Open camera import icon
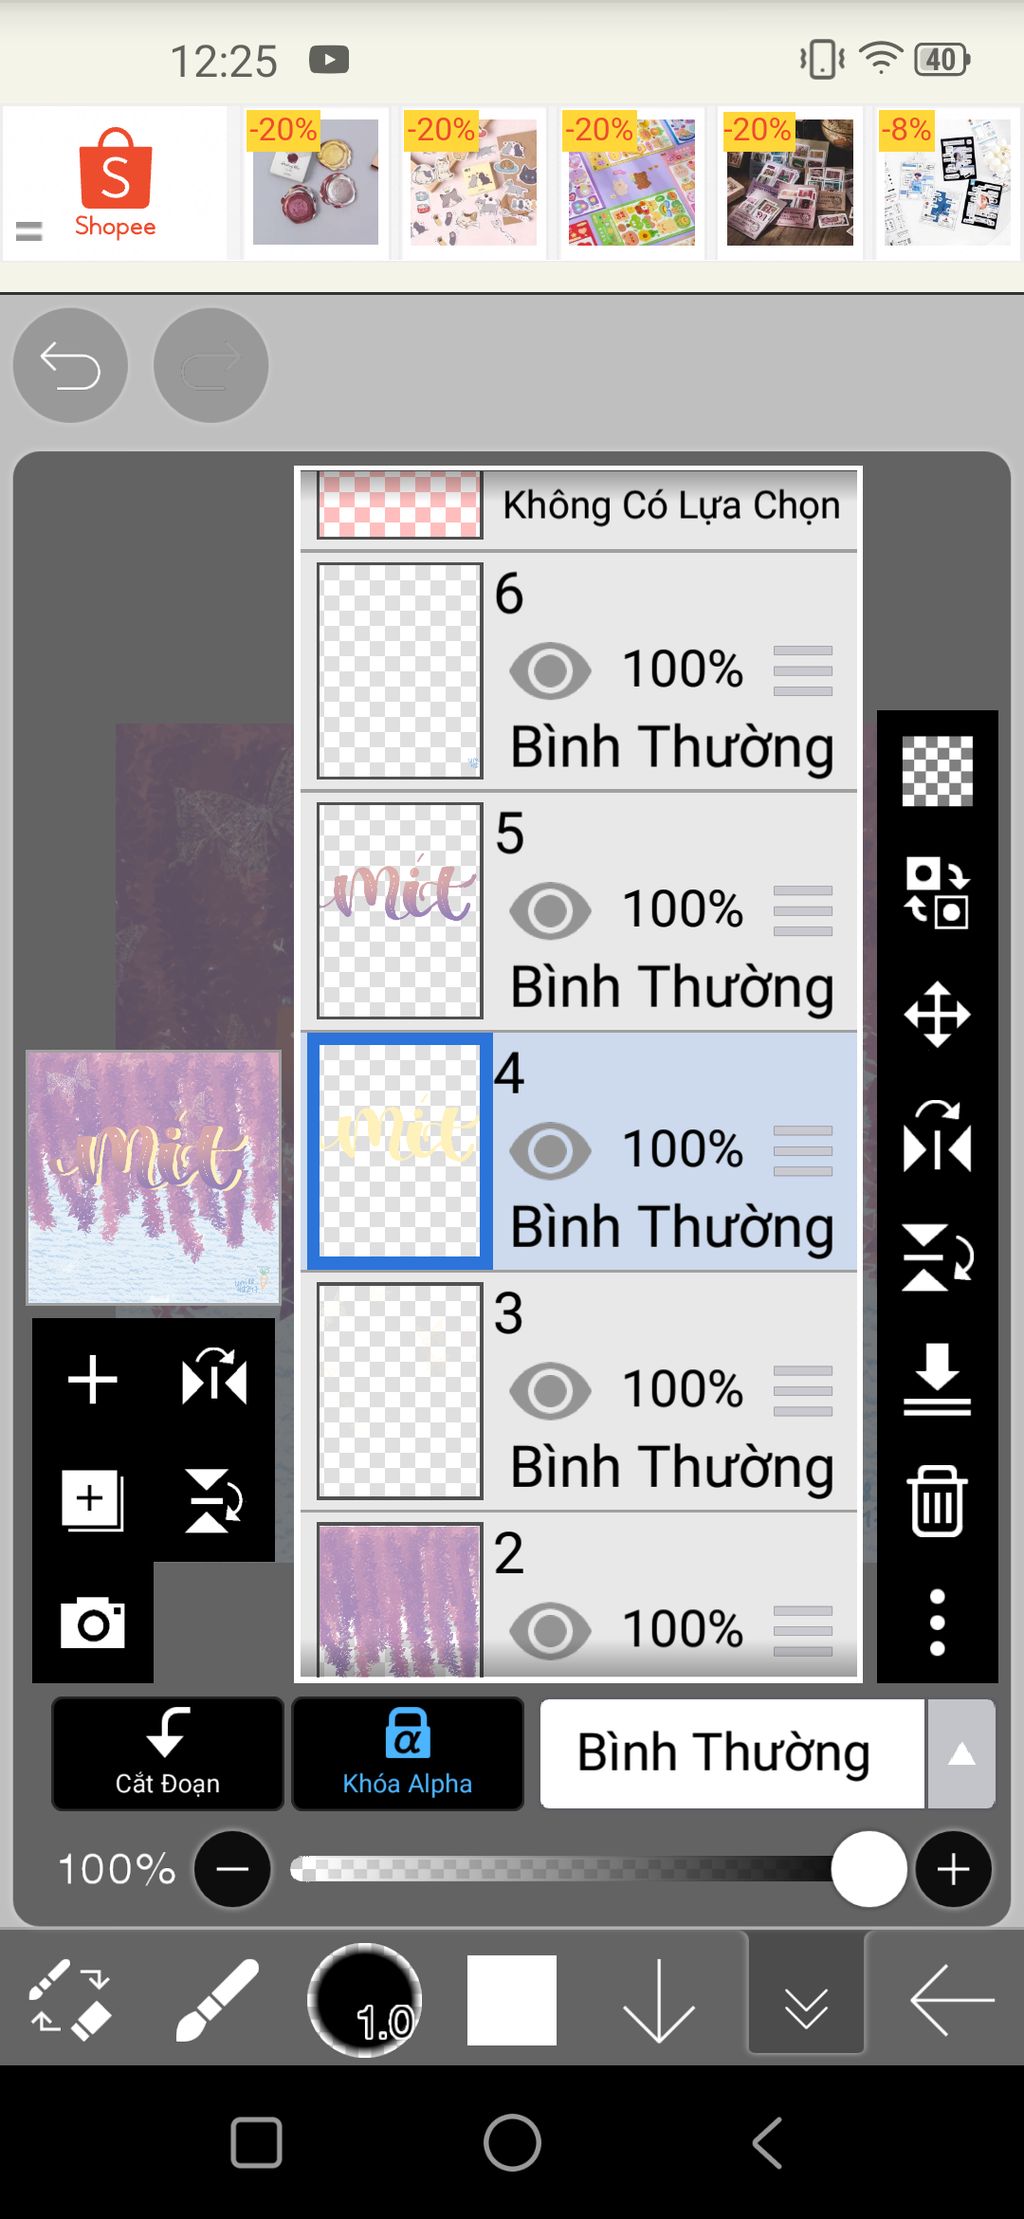Viewport: 1024px width, 2219px height. 92,1622
